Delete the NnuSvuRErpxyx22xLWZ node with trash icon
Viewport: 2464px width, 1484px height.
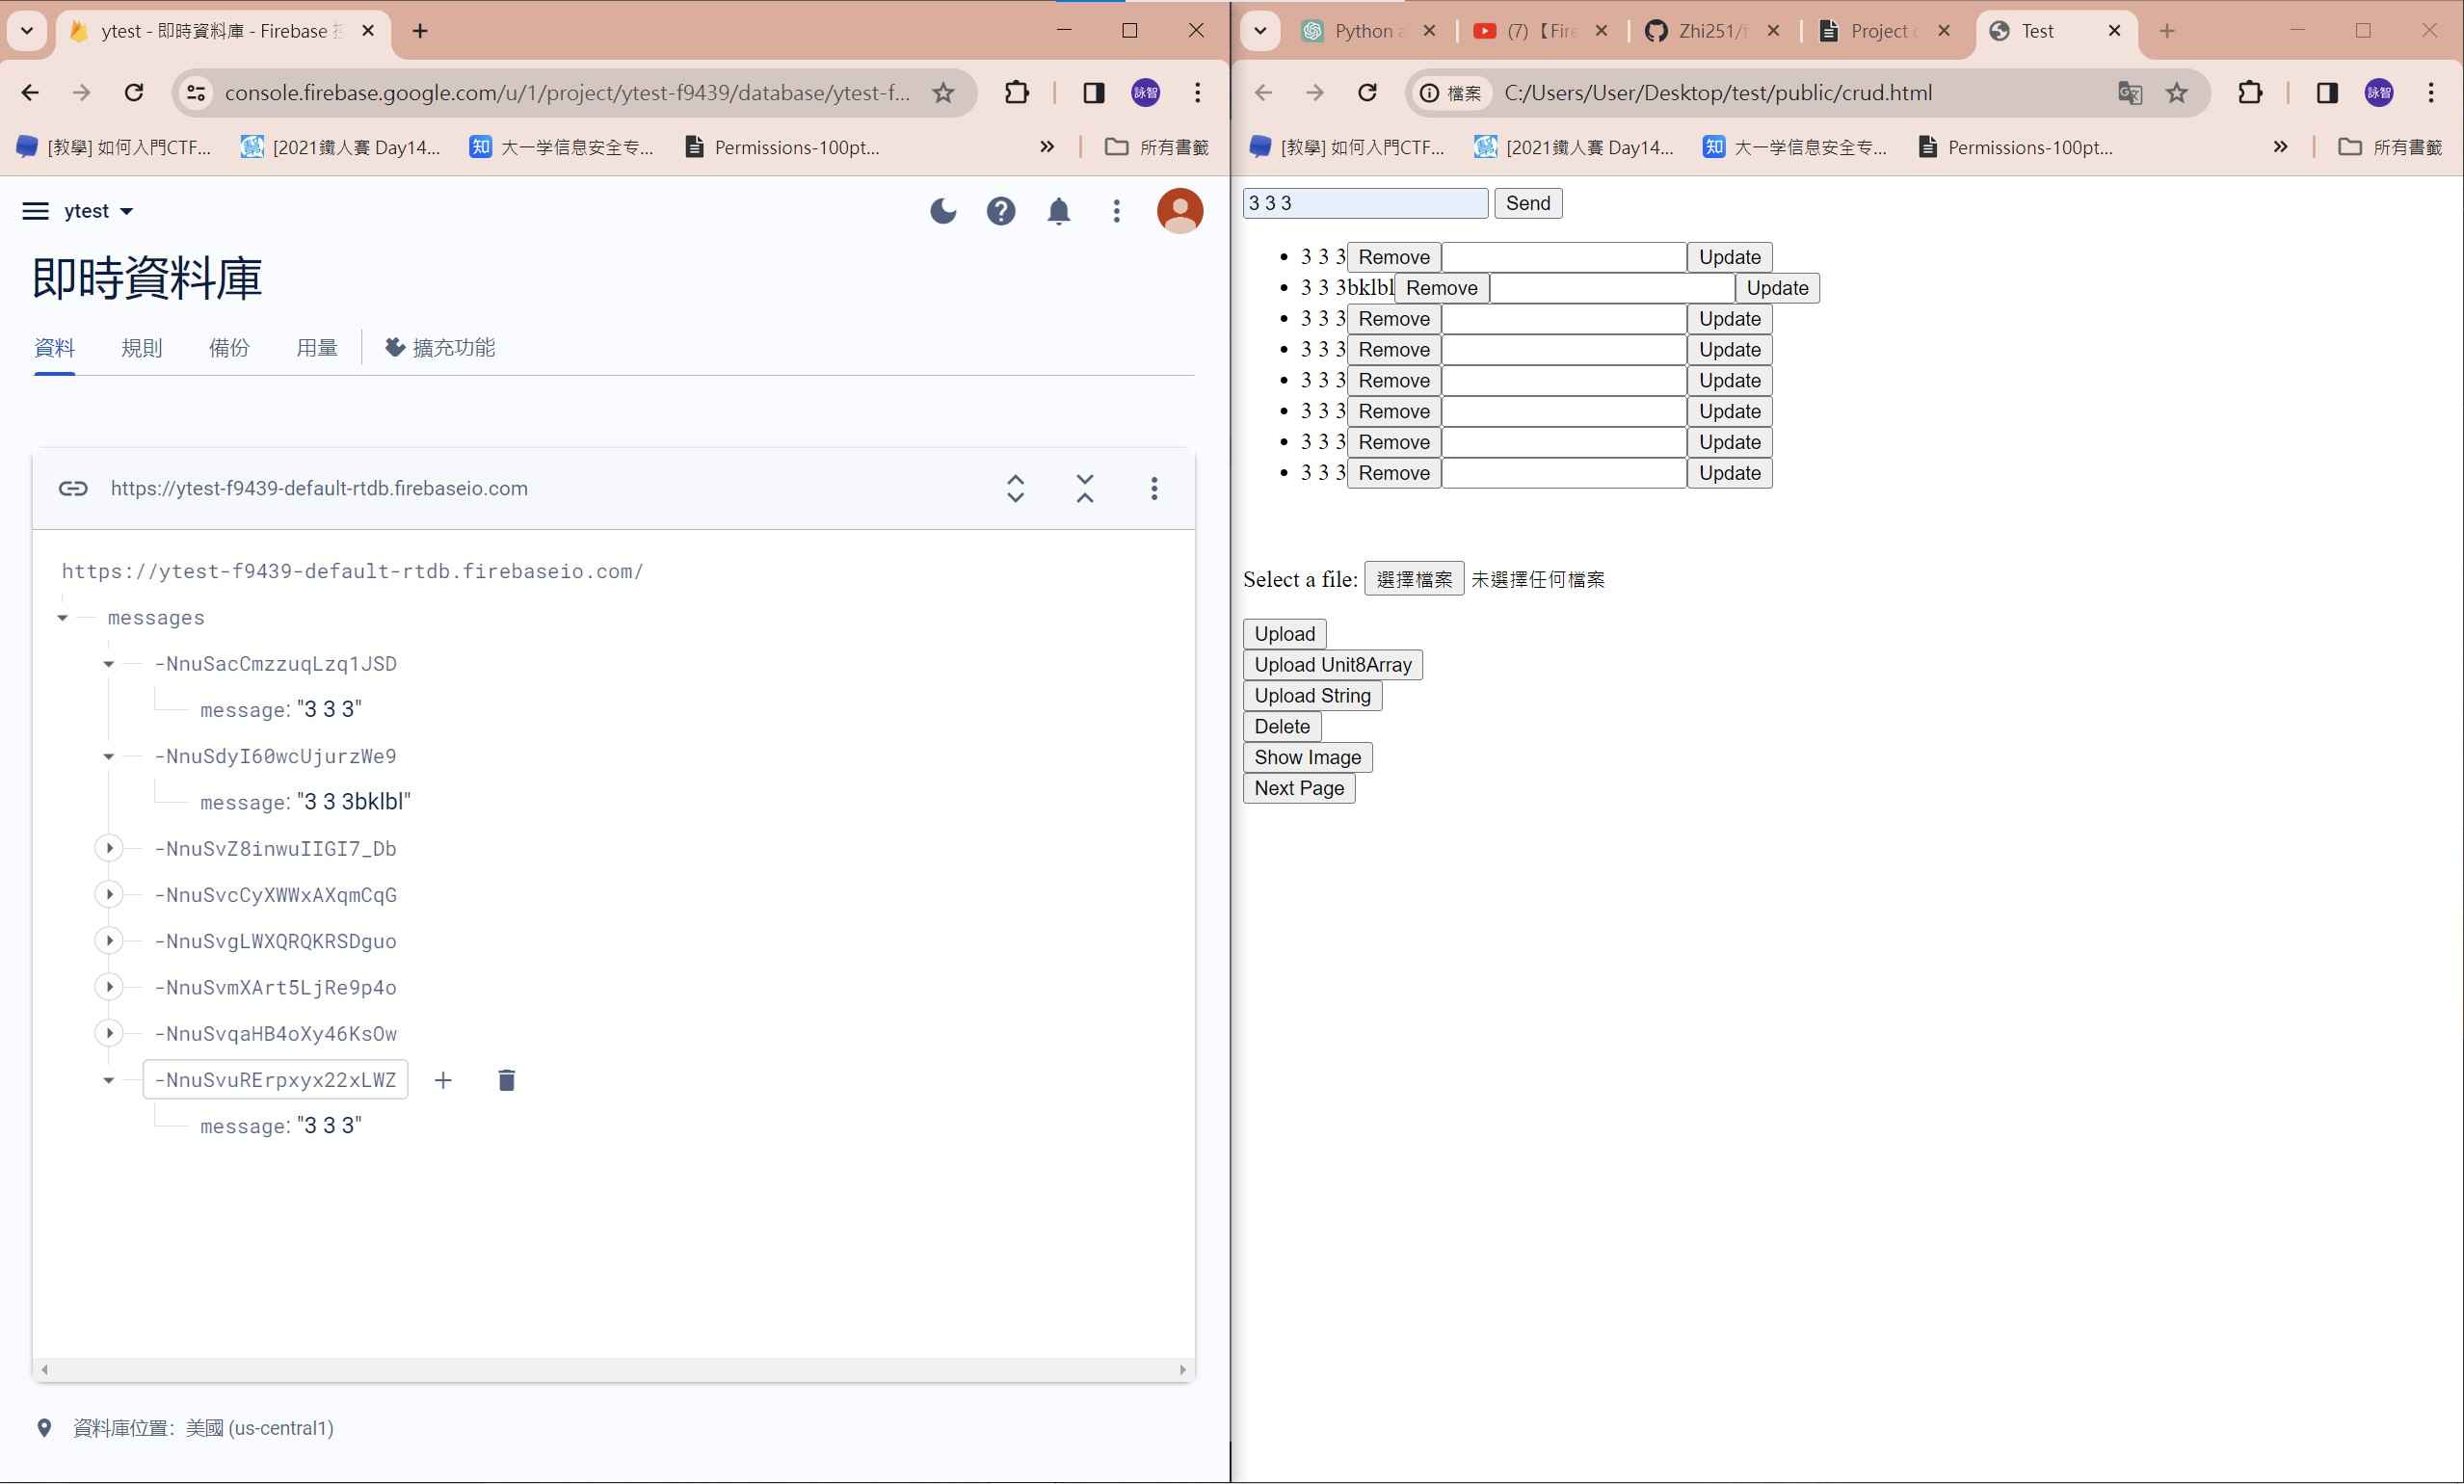(x=506, y=1080)
